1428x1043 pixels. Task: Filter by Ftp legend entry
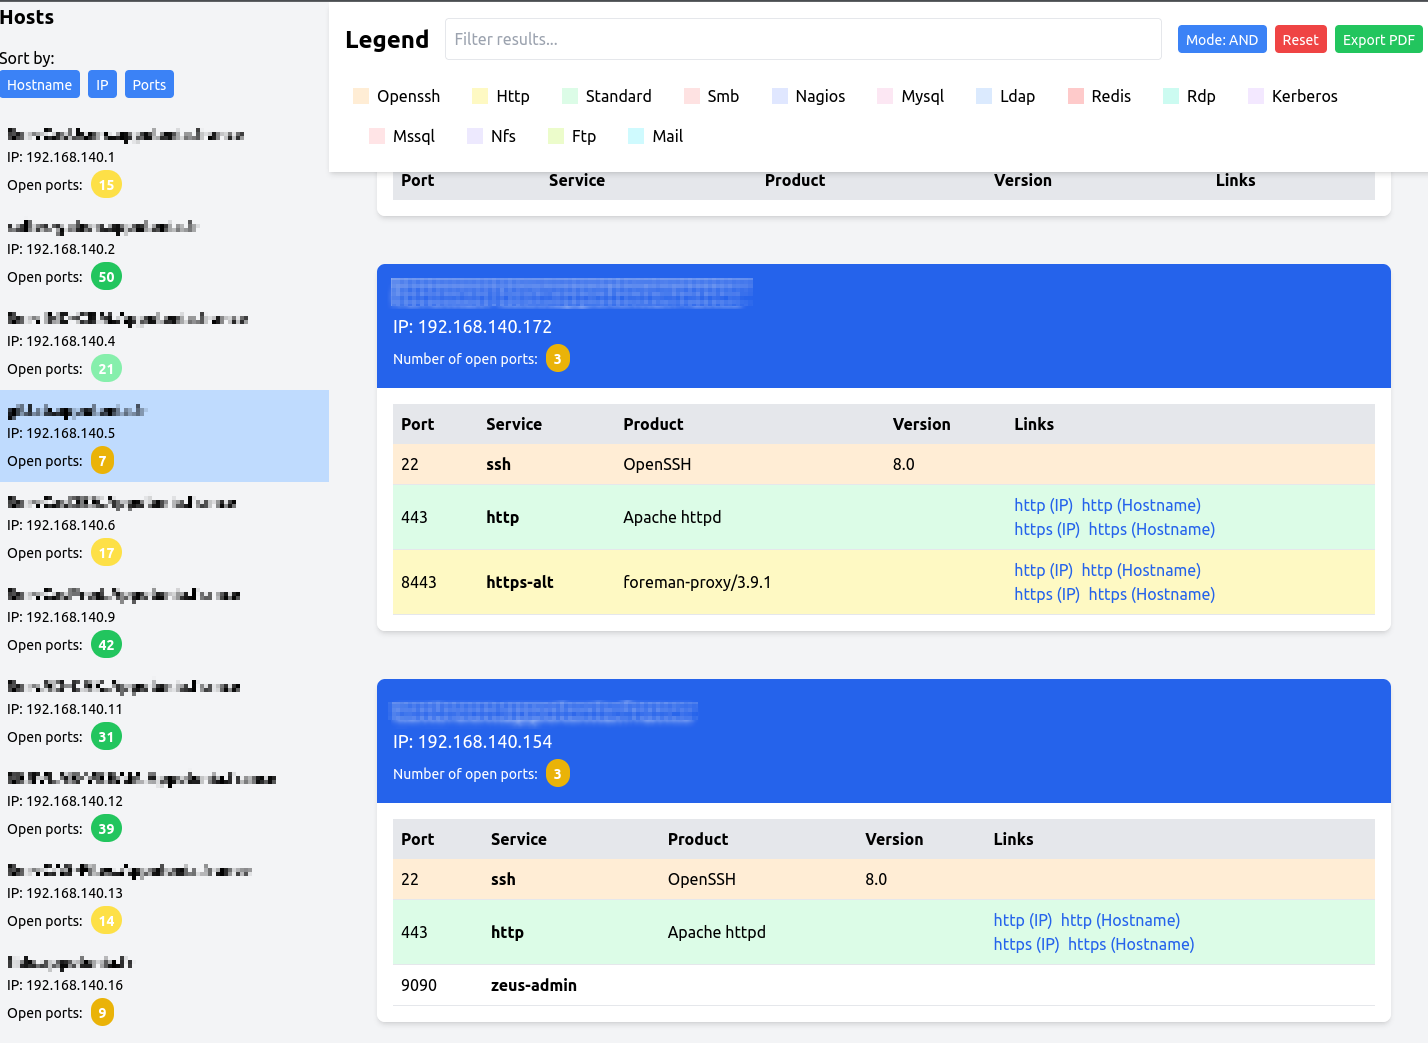[572, 136]
